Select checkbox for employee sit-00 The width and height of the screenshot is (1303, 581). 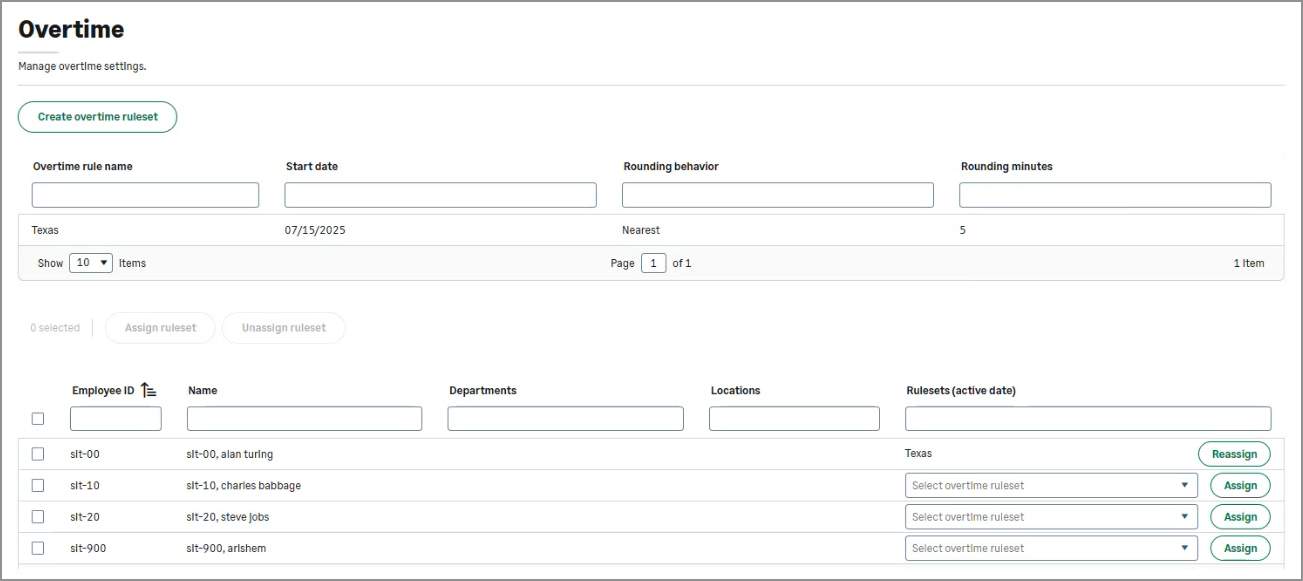click(38, 454)
